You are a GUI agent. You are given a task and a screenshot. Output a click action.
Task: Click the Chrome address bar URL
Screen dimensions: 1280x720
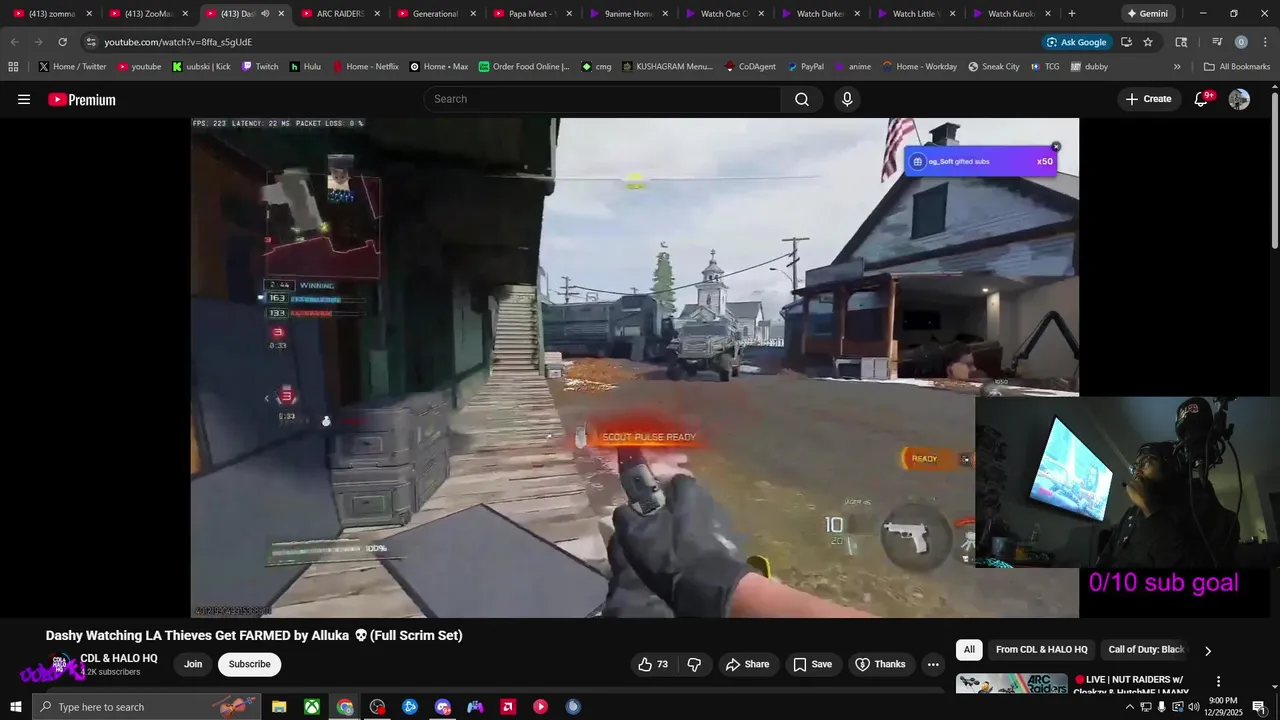[178, 42]
